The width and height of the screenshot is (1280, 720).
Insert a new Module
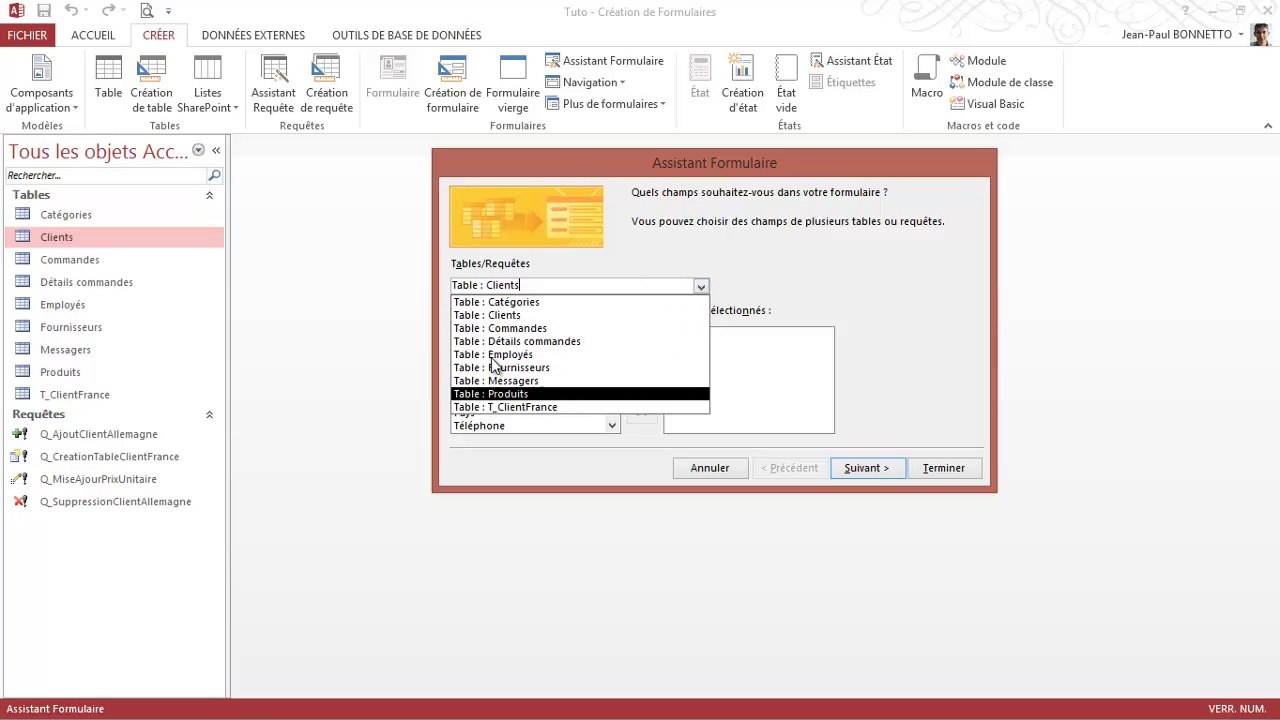pos(977,61)
